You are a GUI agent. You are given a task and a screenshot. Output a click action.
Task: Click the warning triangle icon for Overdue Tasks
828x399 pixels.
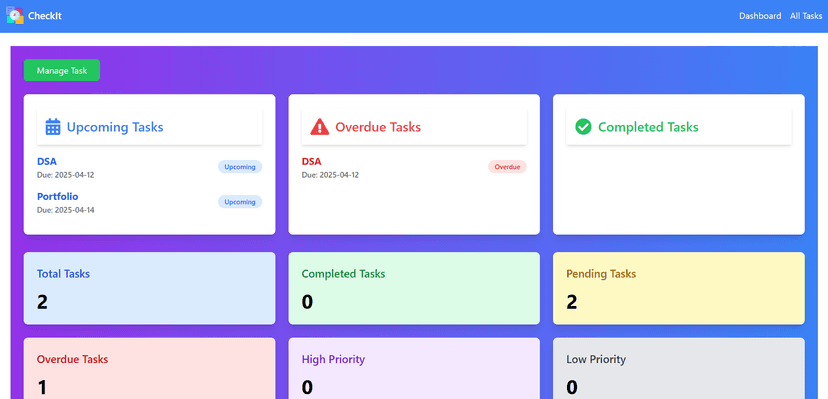(x=319, y=127)
